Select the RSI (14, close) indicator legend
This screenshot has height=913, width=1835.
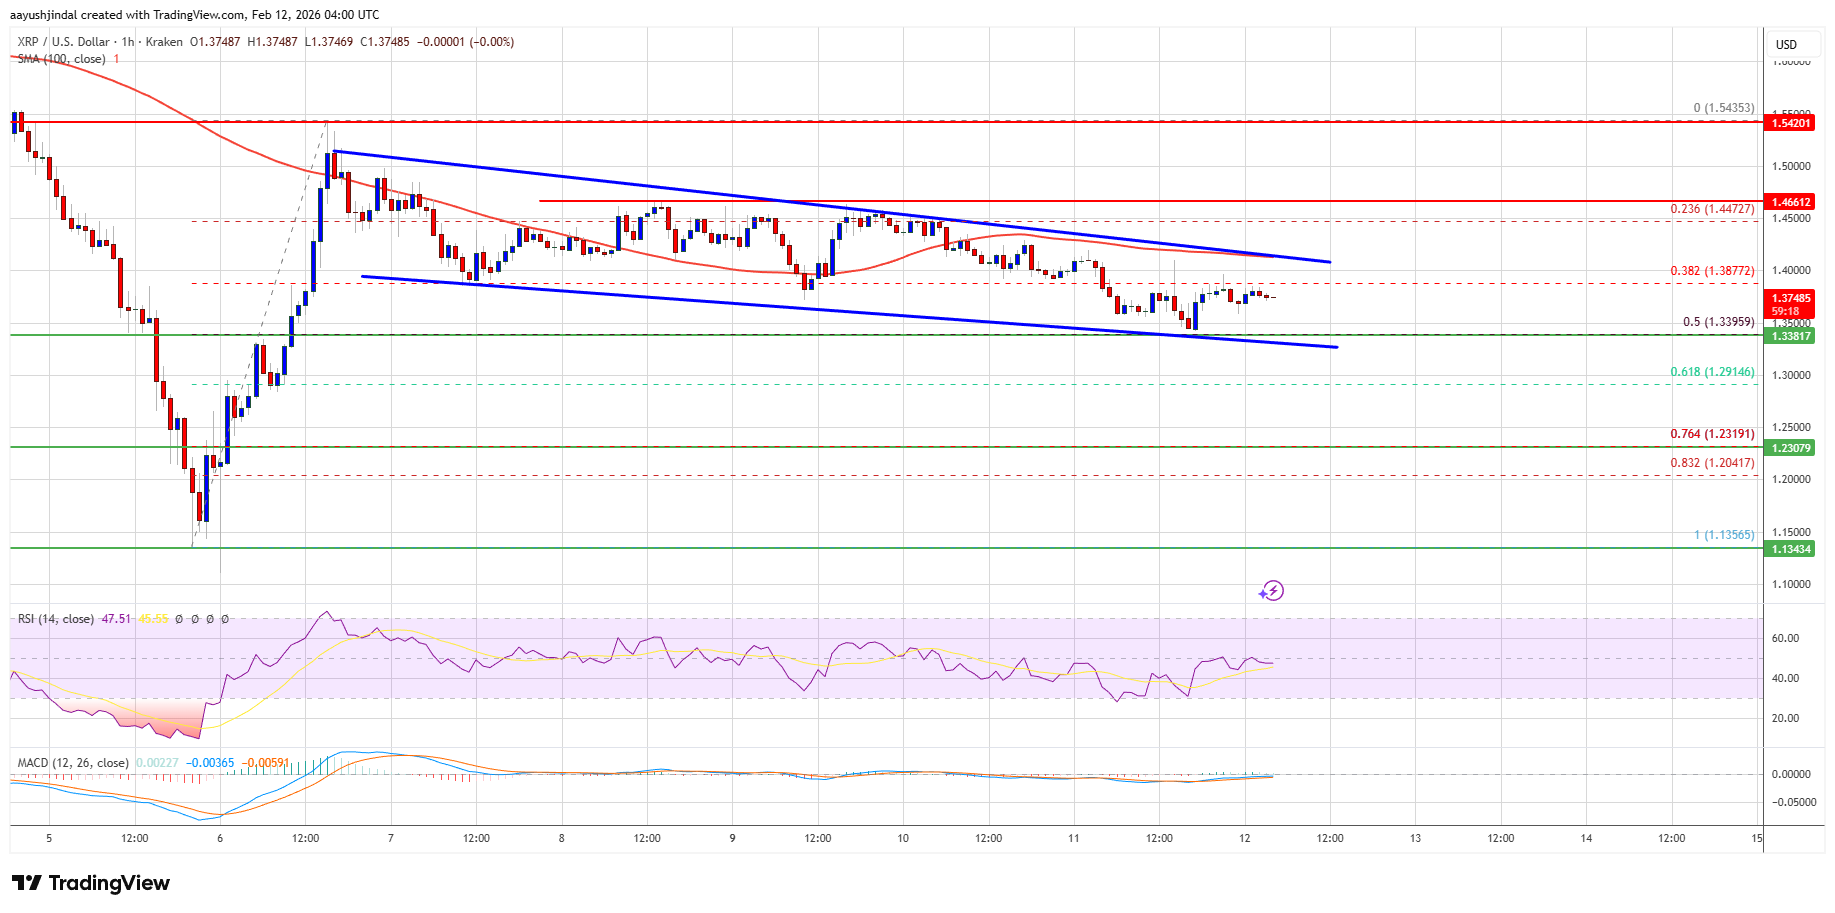(56, 619)
